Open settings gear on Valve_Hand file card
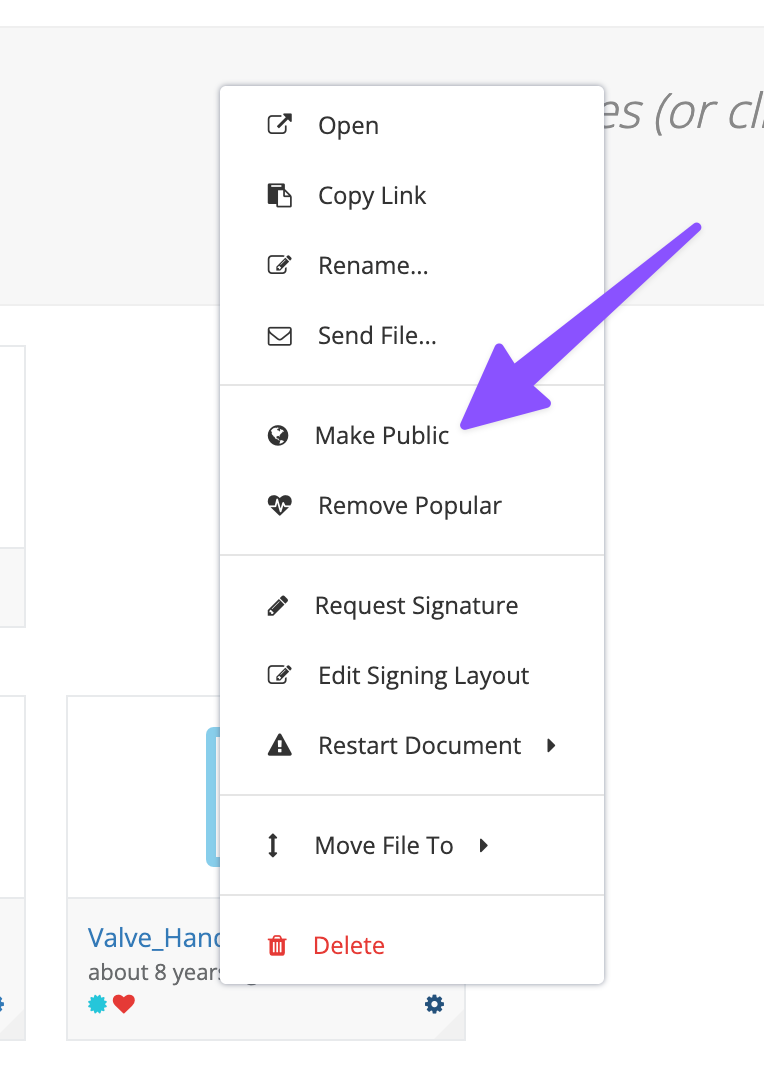Screen dimensions: 764x1074 click(434, 1004)
